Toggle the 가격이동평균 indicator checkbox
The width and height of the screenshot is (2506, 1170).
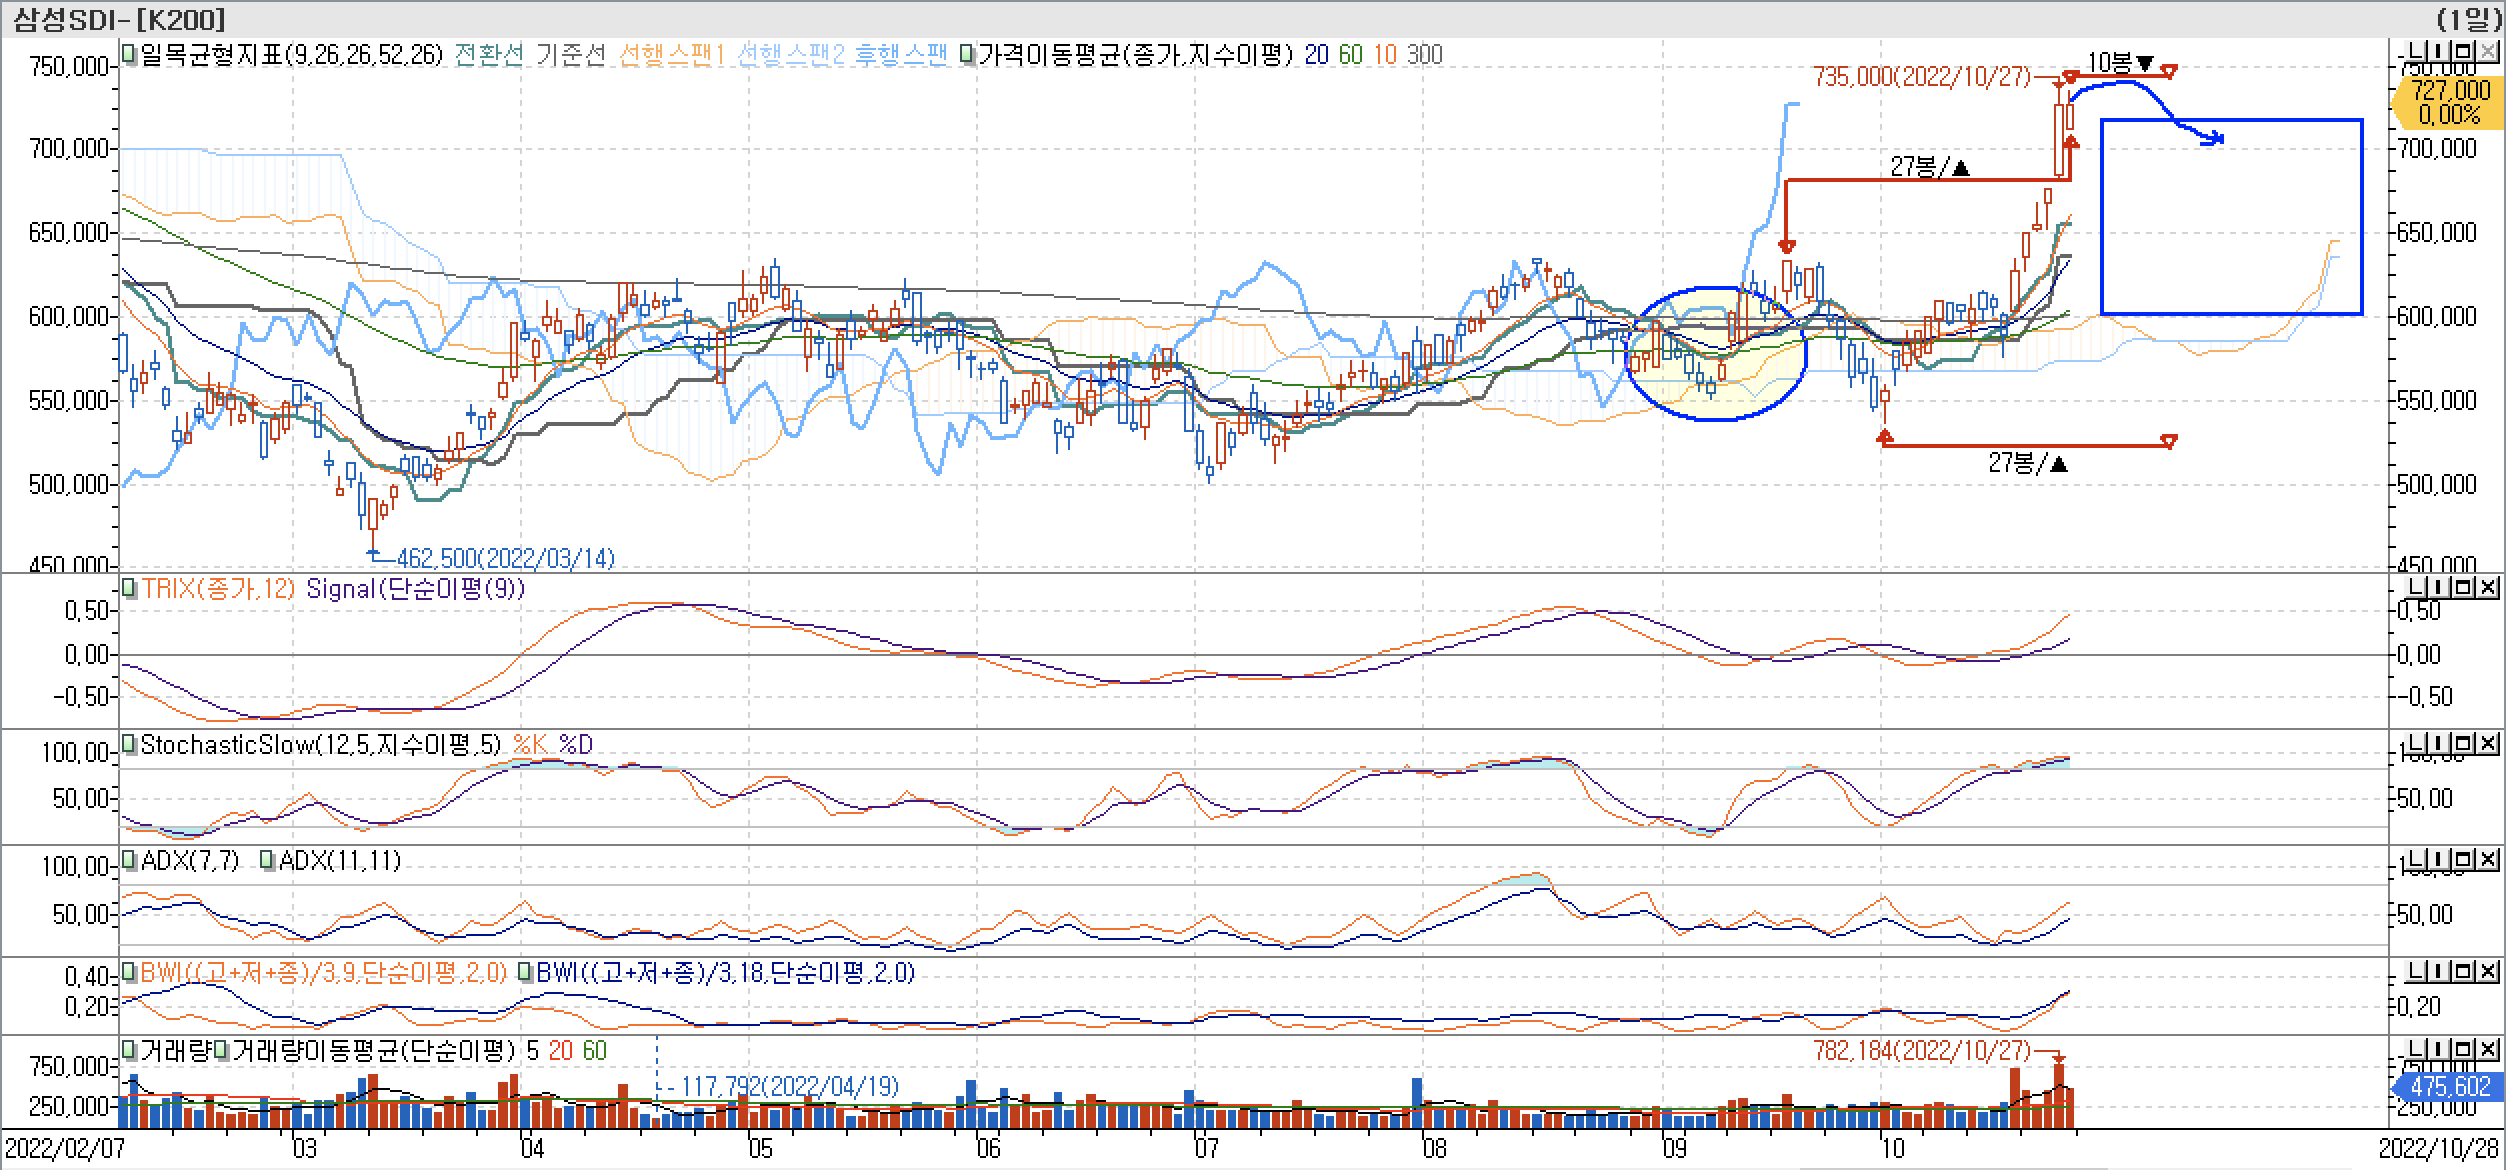[966, 55]
